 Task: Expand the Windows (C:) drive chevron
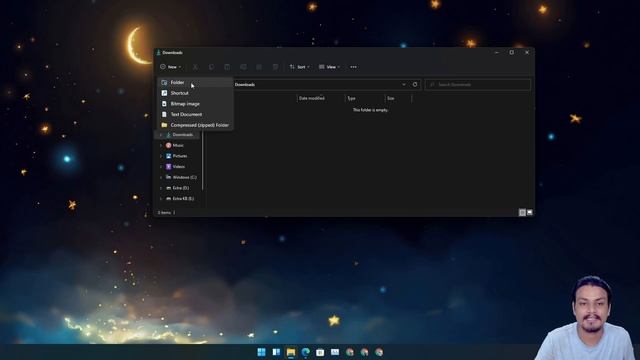pyautogui.click(x=161, y=178)
